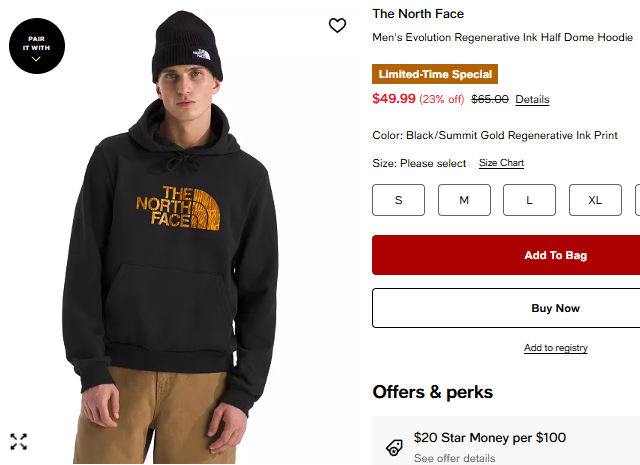Click See offer details link
This screenshot has width=640, height=465.
tap(454, 458)
